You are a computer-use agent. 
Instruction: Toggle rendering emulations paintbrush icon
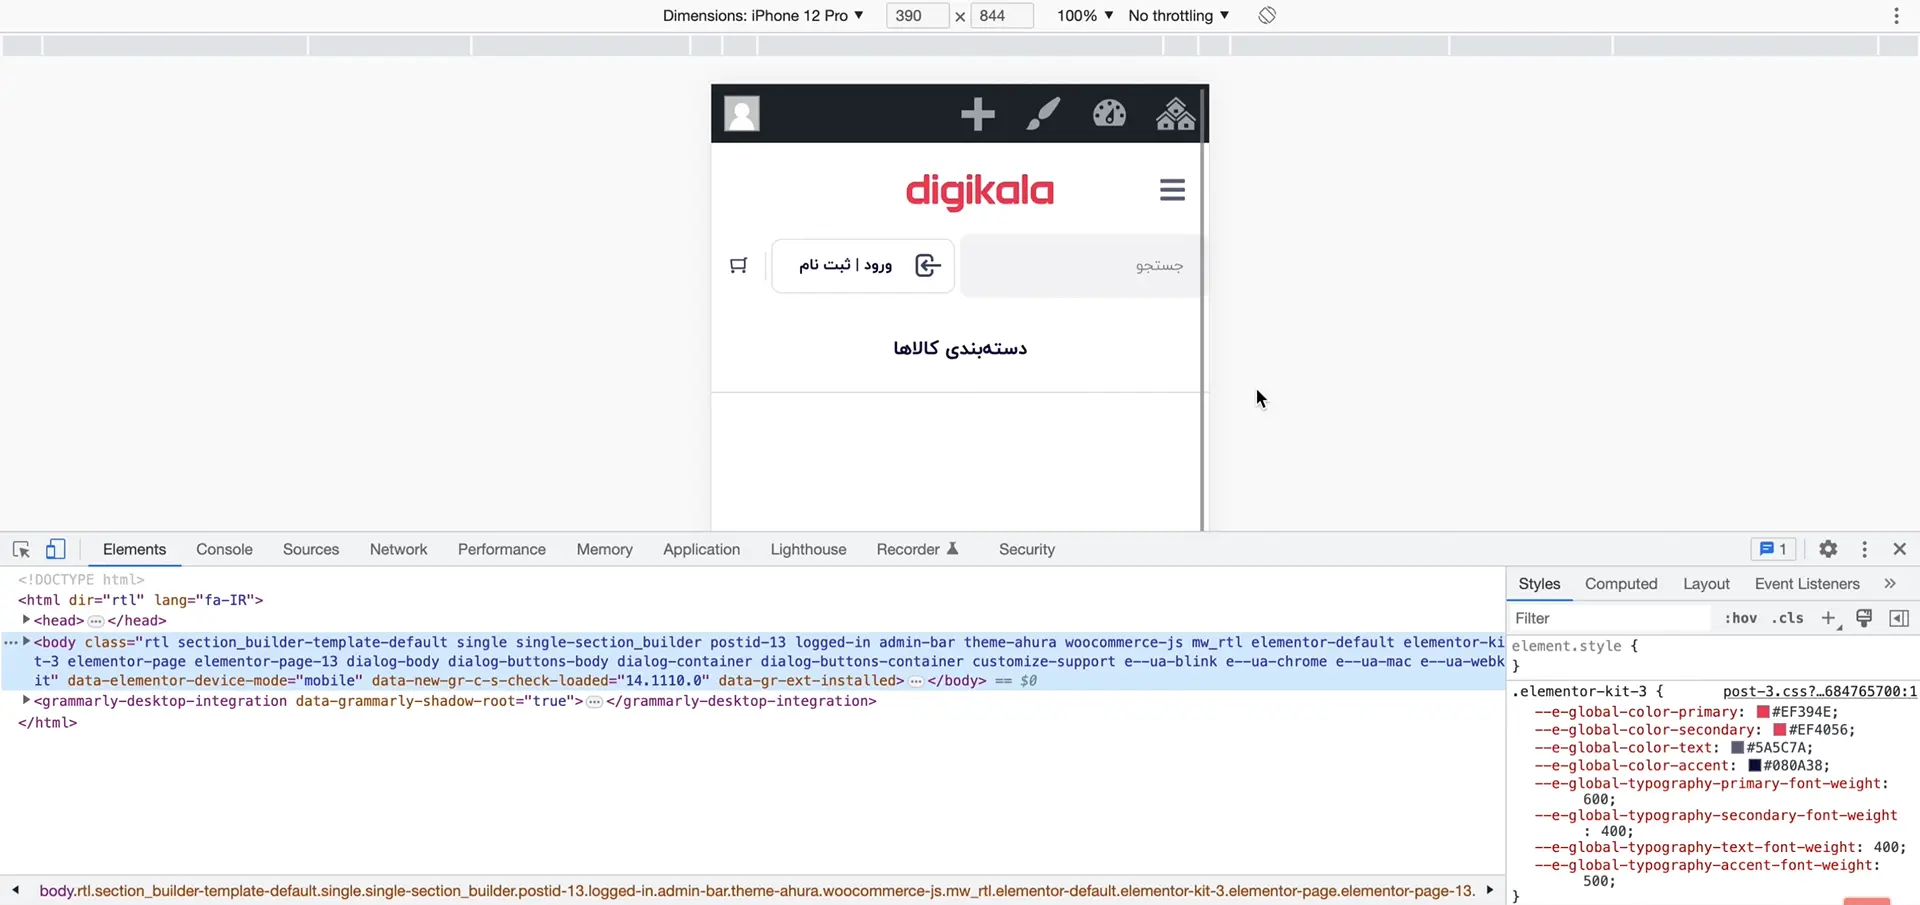pyautogui.click(x=1864, y=618)
